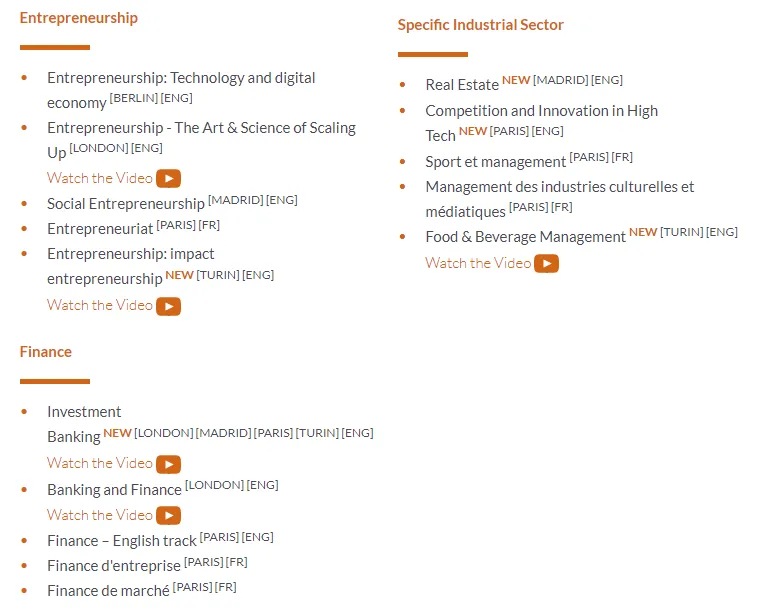
Task: Open Watch the Video for Scaling Up
Action: (x=100, y=178)
